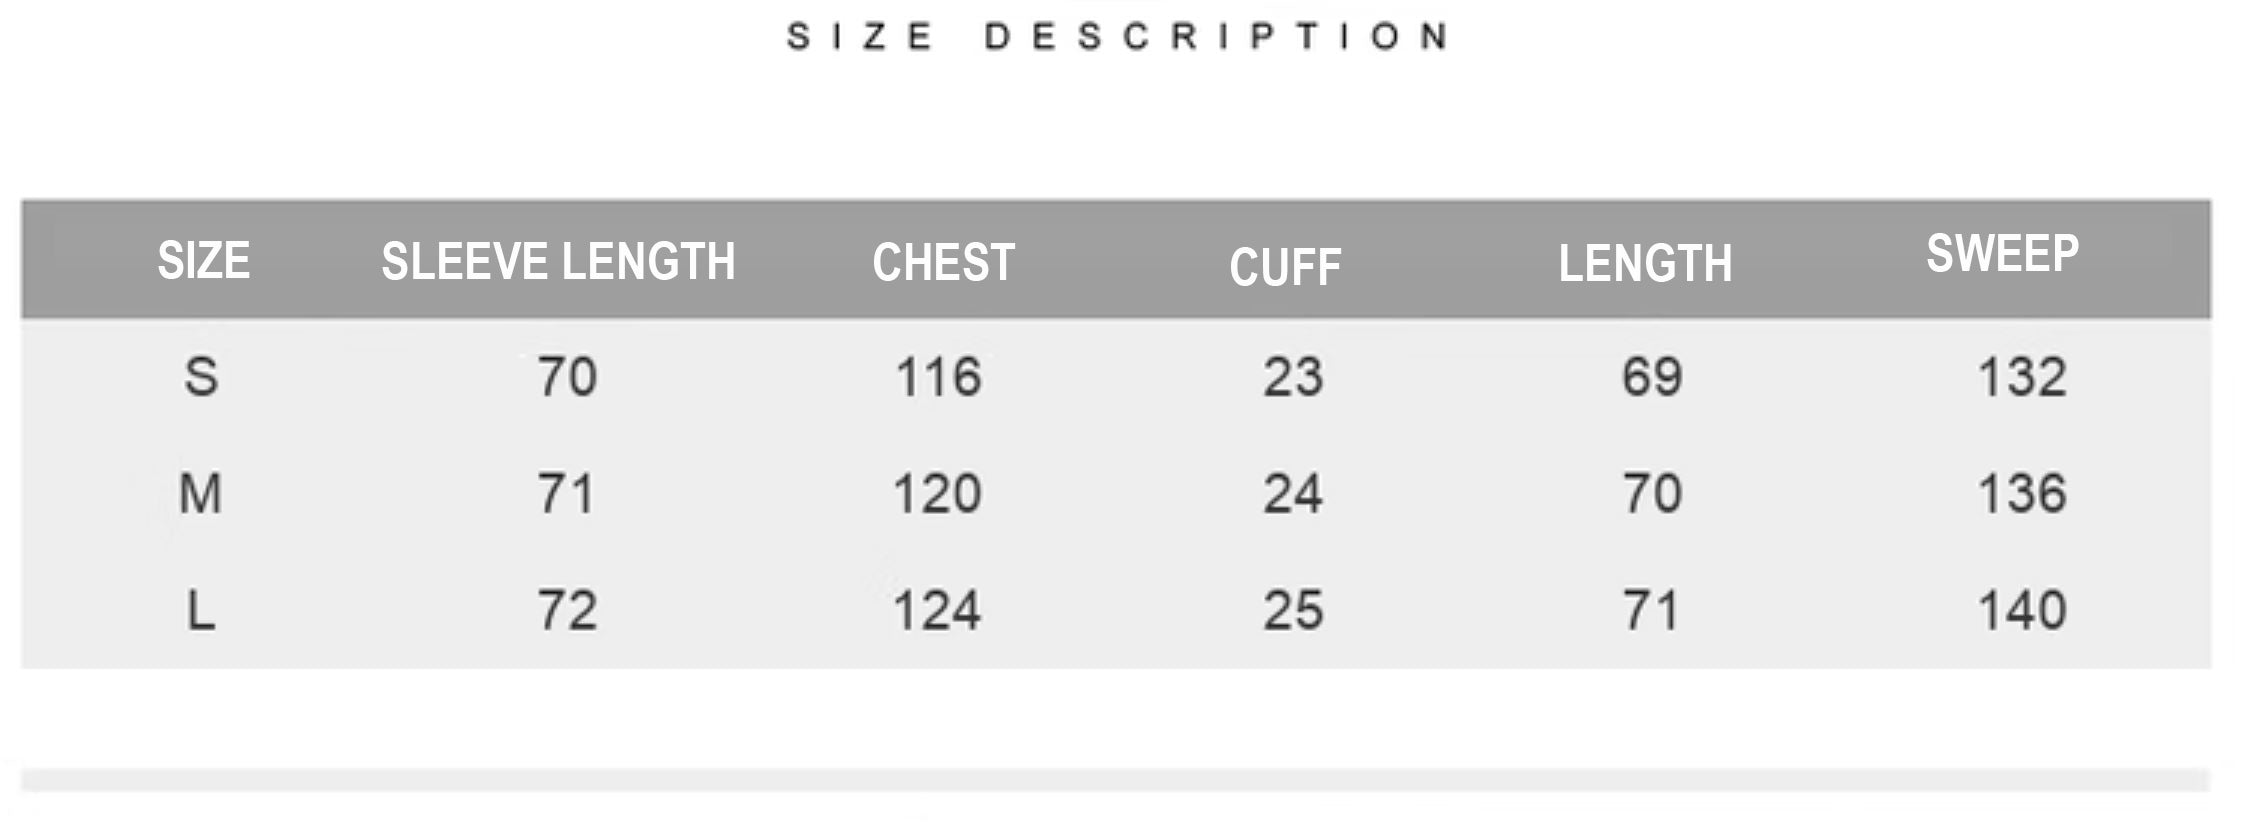This screenshot has width=2244, height=822.
Task: Select the M size row label
Action: (x=200, y=494)
